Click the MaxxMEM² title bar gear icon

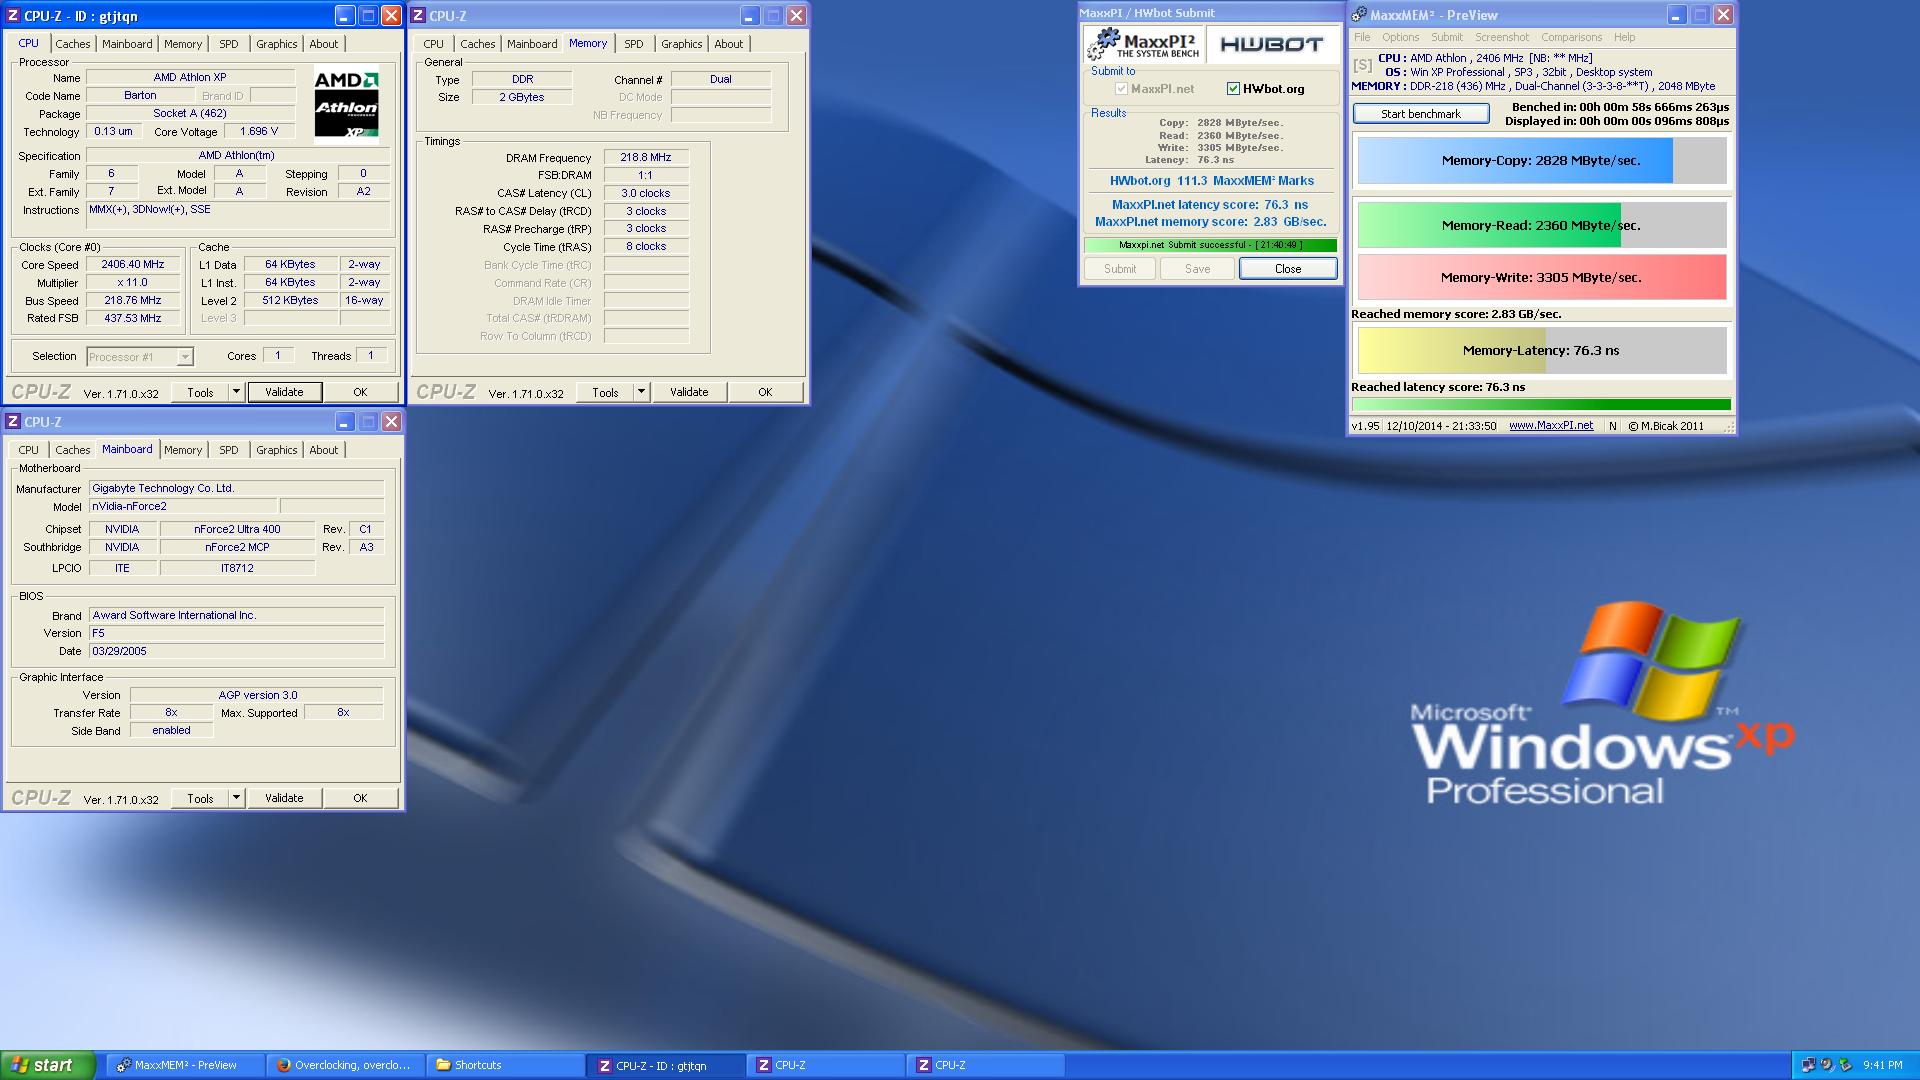[x=1359, y=15]
